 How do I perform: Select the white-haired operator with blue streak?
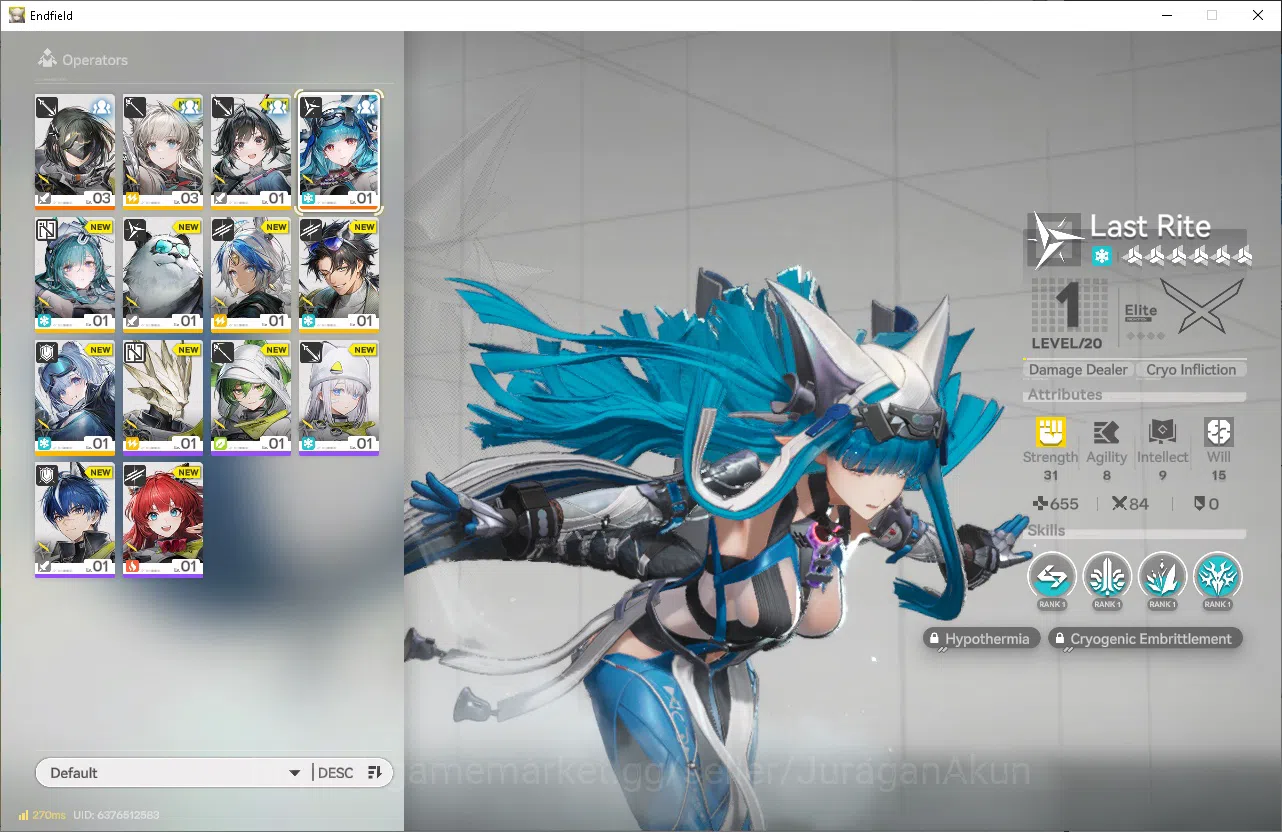[x=251, y=275]
